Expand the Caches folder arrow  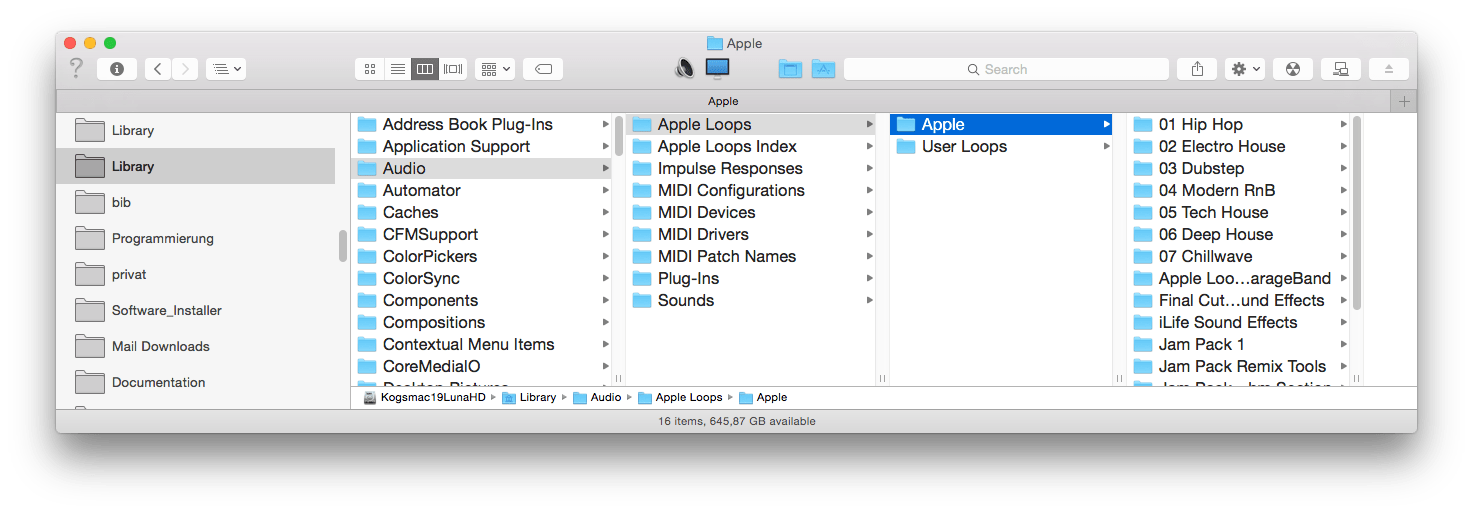point(606,212)
